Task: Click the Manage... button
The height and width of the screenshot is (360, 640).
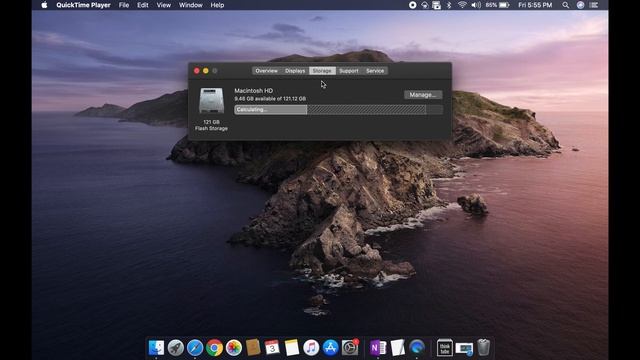Action: tap(423, 95)
